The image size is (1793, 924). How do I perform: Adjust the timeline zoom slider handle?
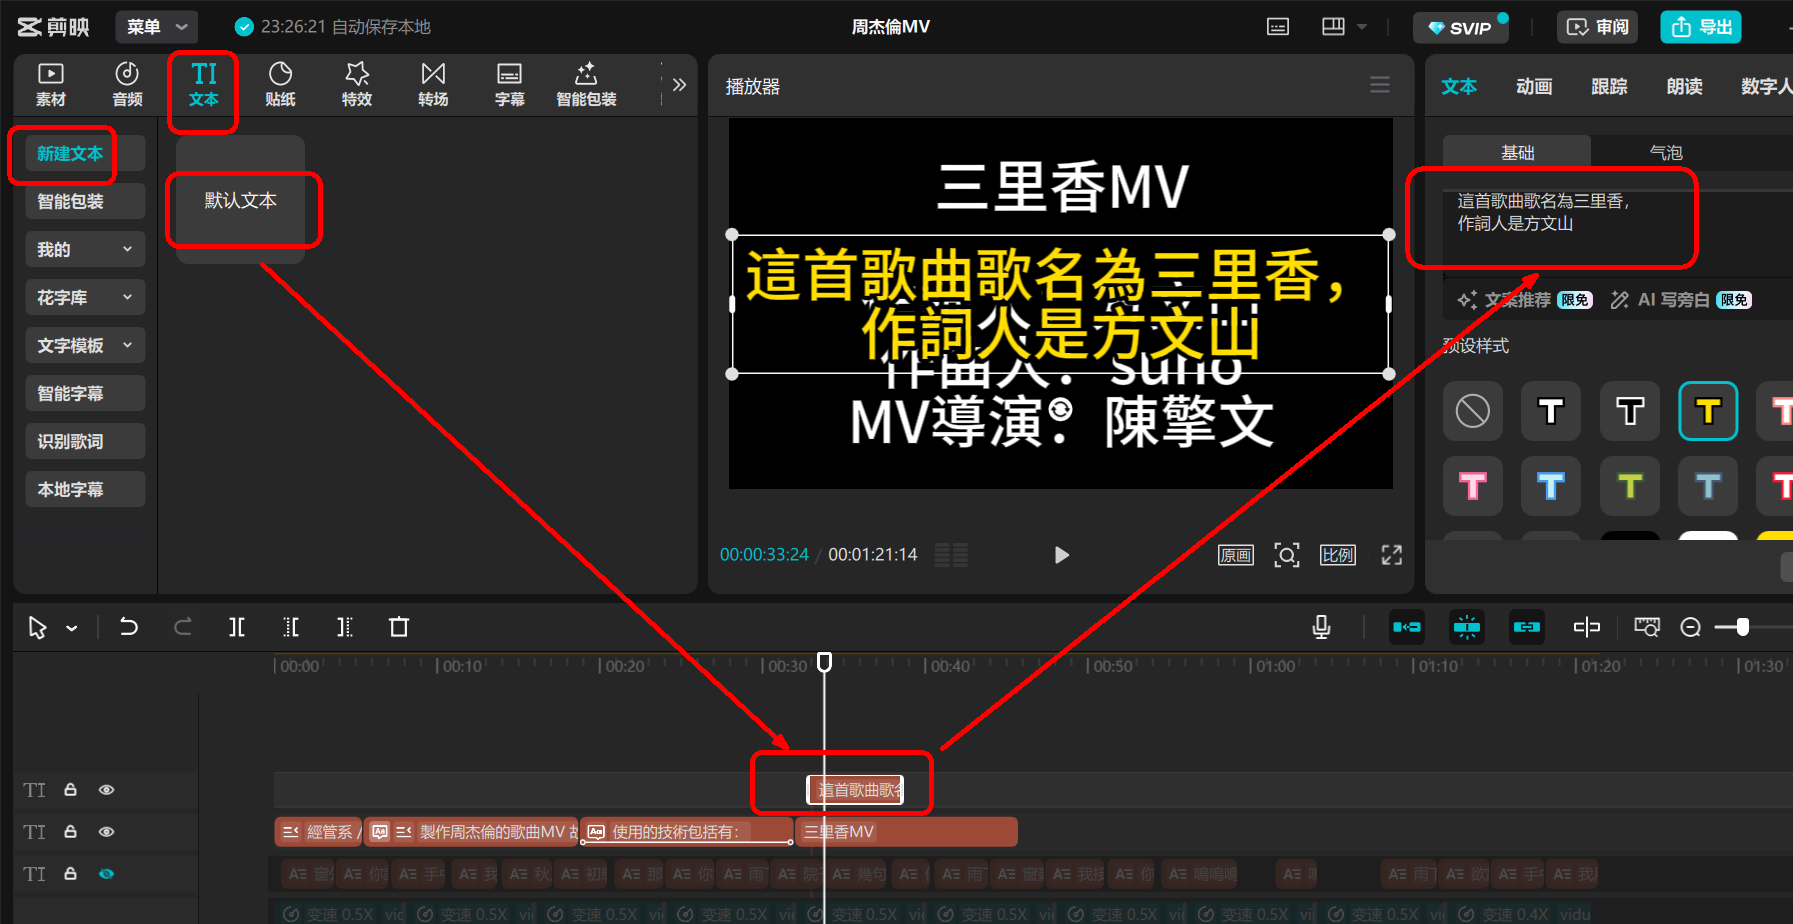click(x=1743, y=627)
